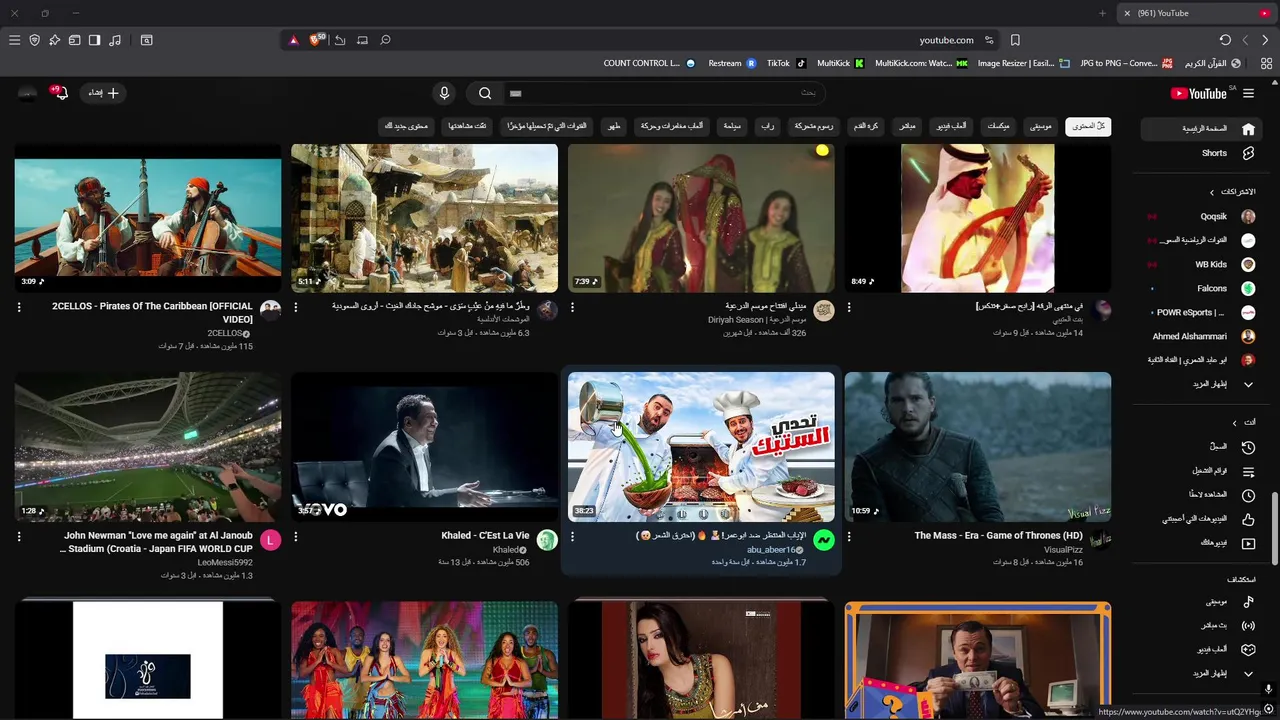
Task: Open the TikTok bookmark
Action: coord(786,63)
